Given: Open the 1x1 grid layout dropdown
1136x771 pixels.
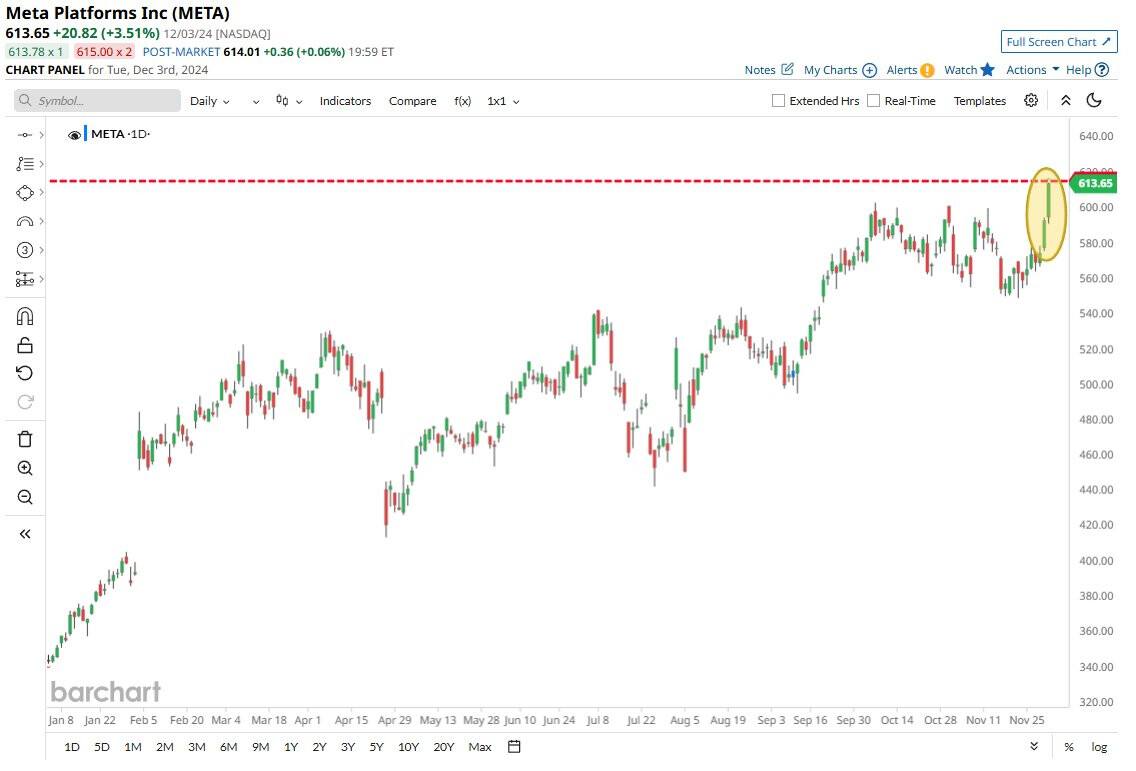Looking at the screenshot, I should 504,101.
